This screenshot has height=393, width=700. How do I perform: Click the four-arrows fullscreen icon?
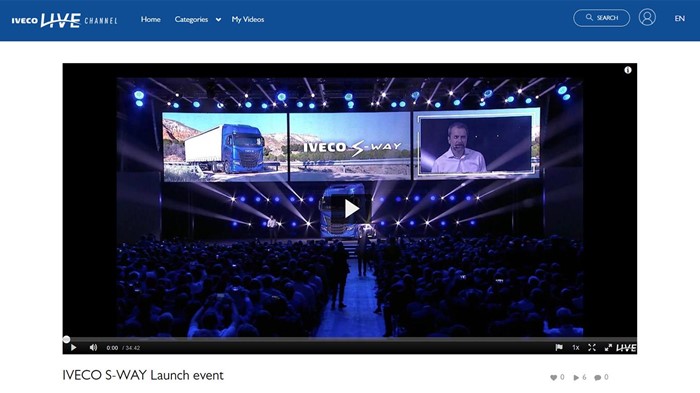point(592,347)
